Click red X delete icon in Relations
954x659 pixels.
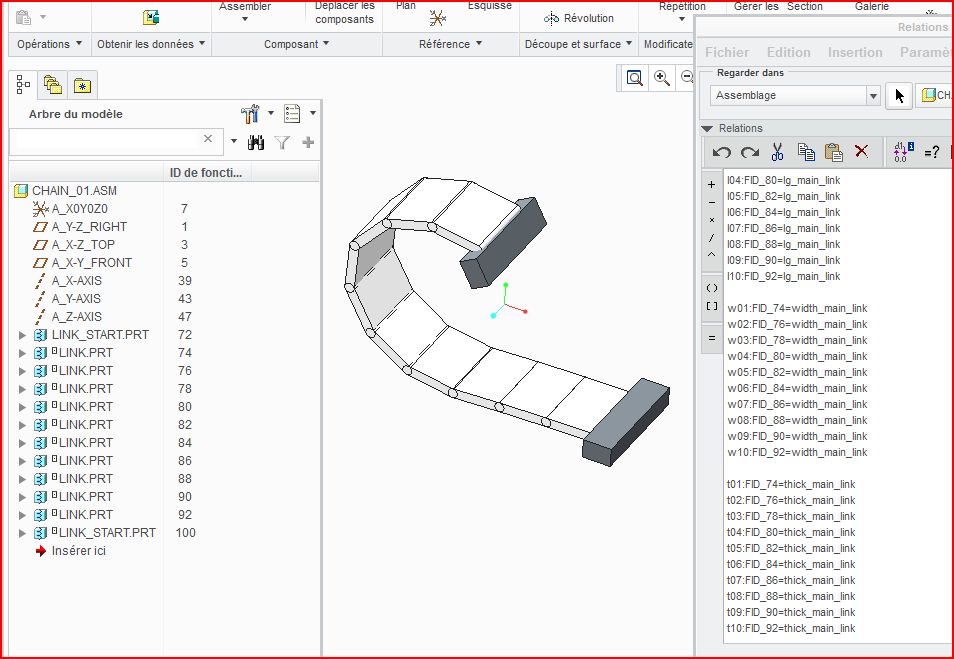tap(862, 151)
